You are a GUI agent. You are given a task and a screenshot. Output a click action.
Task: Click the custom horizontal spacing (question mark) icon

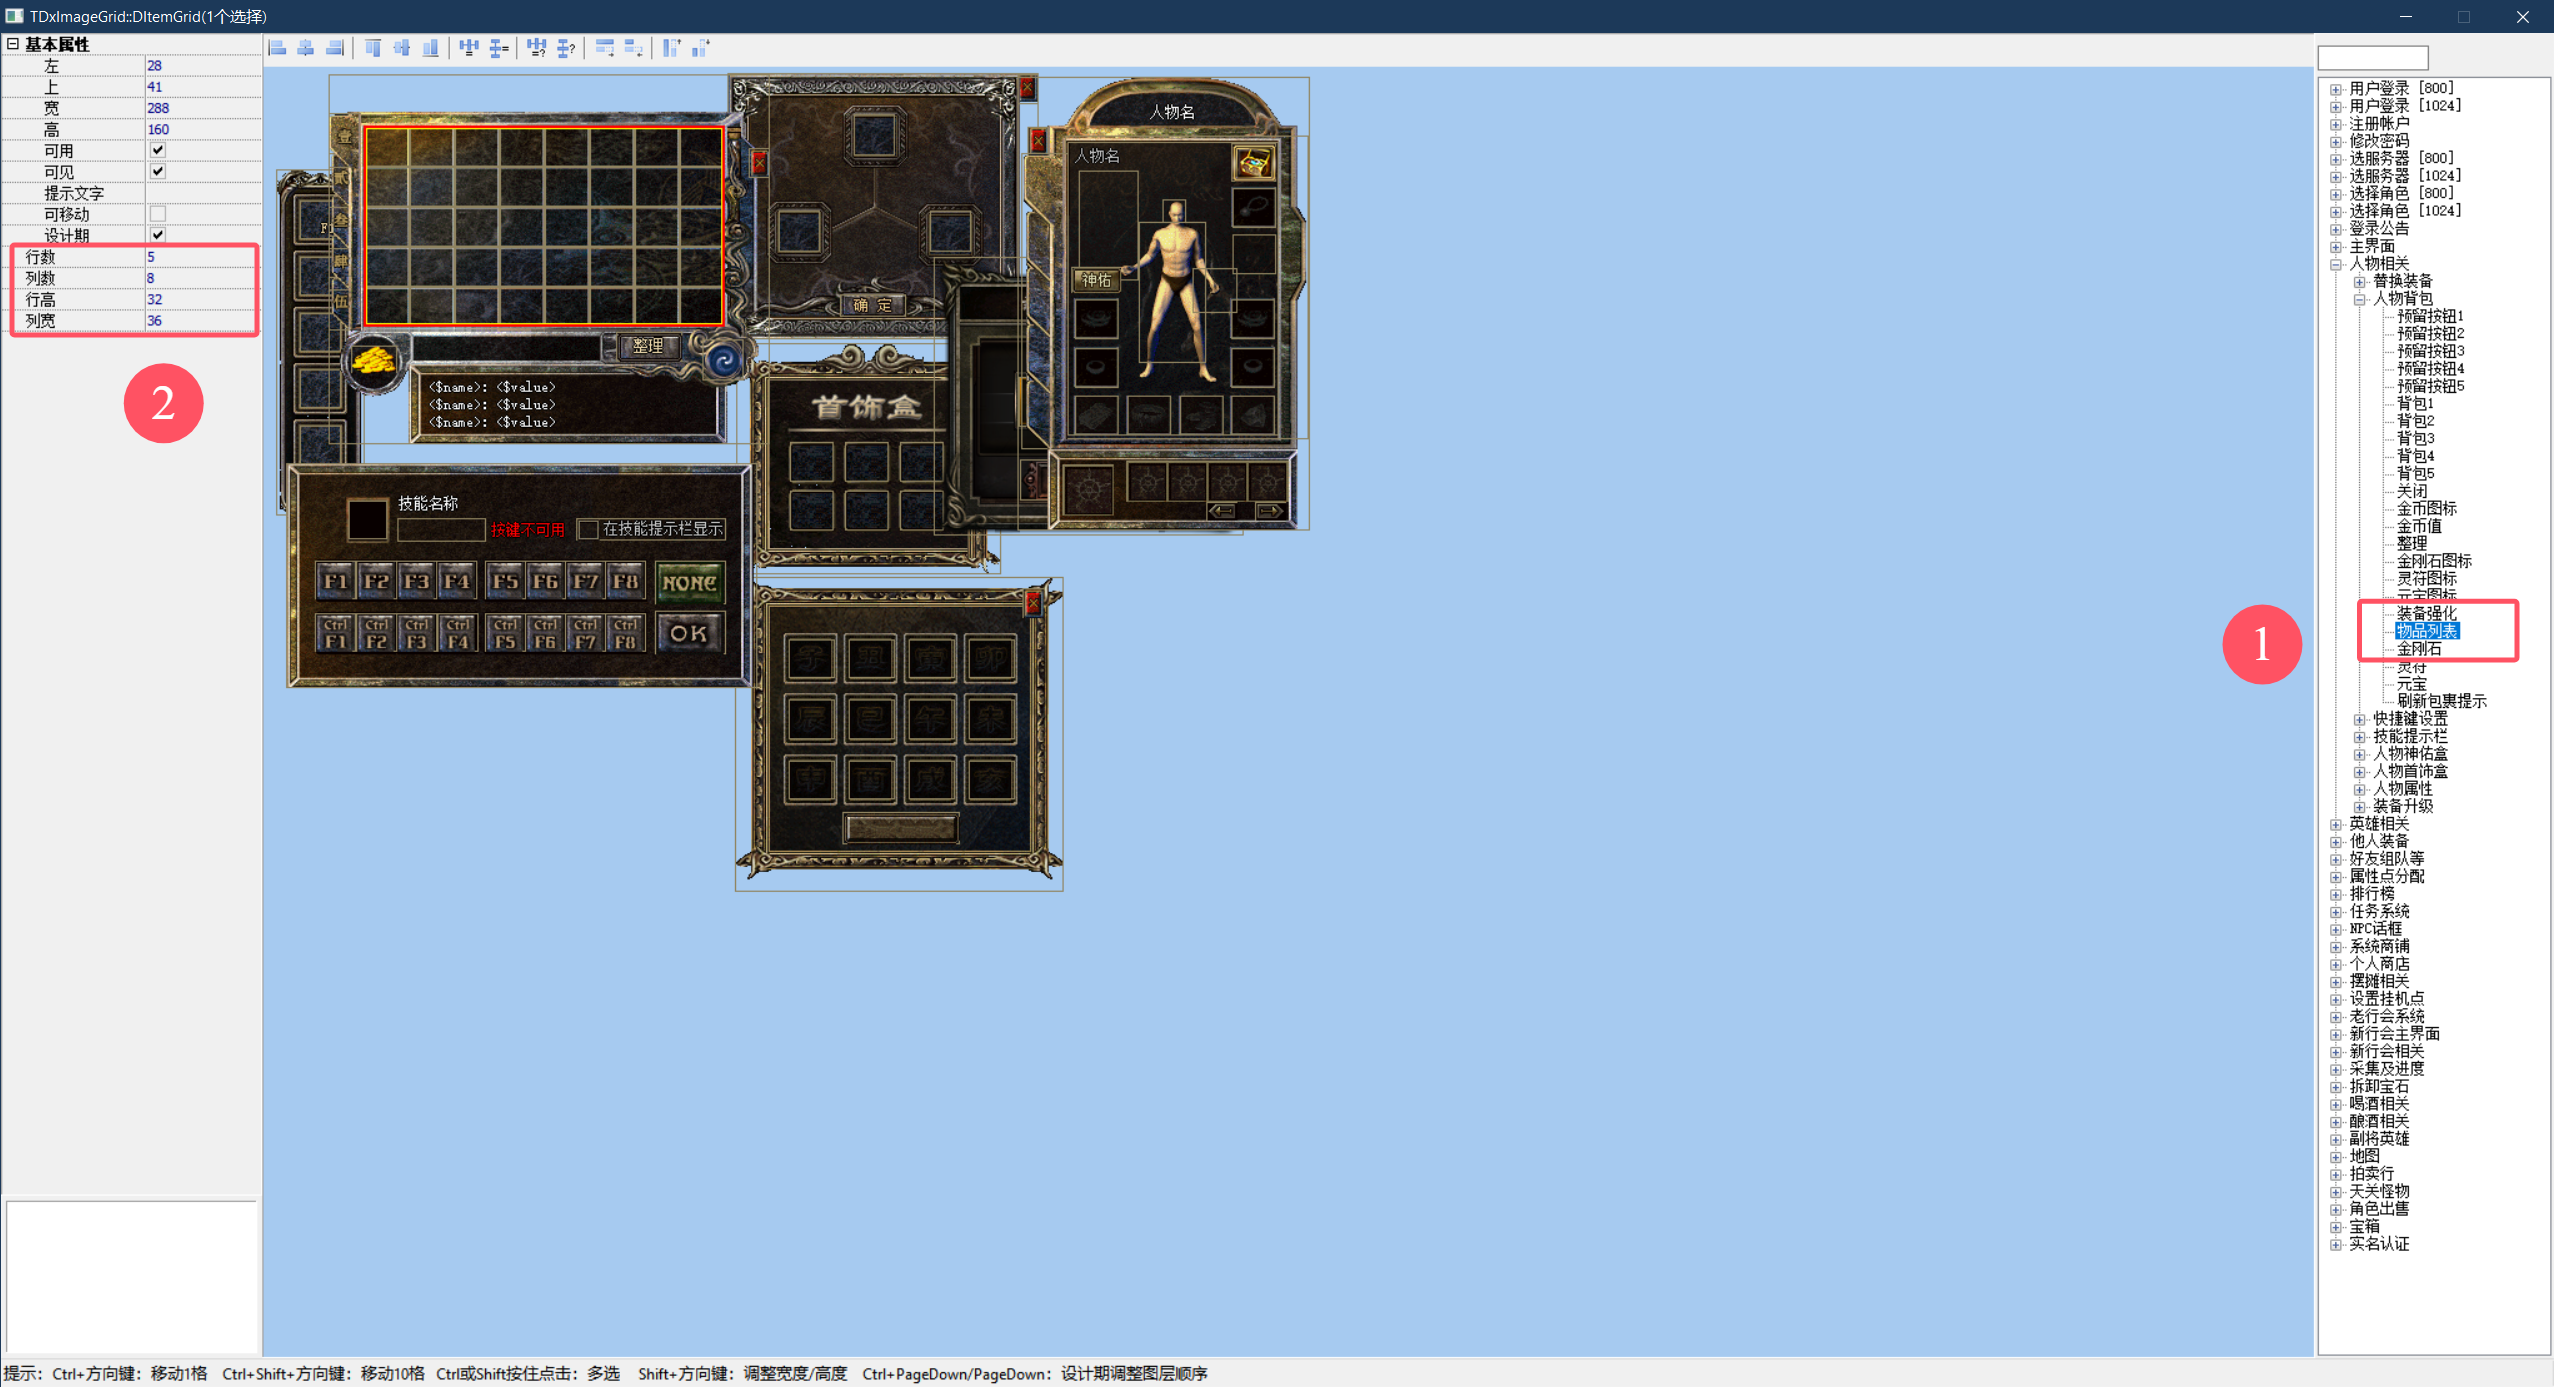[x=537, y=48]
